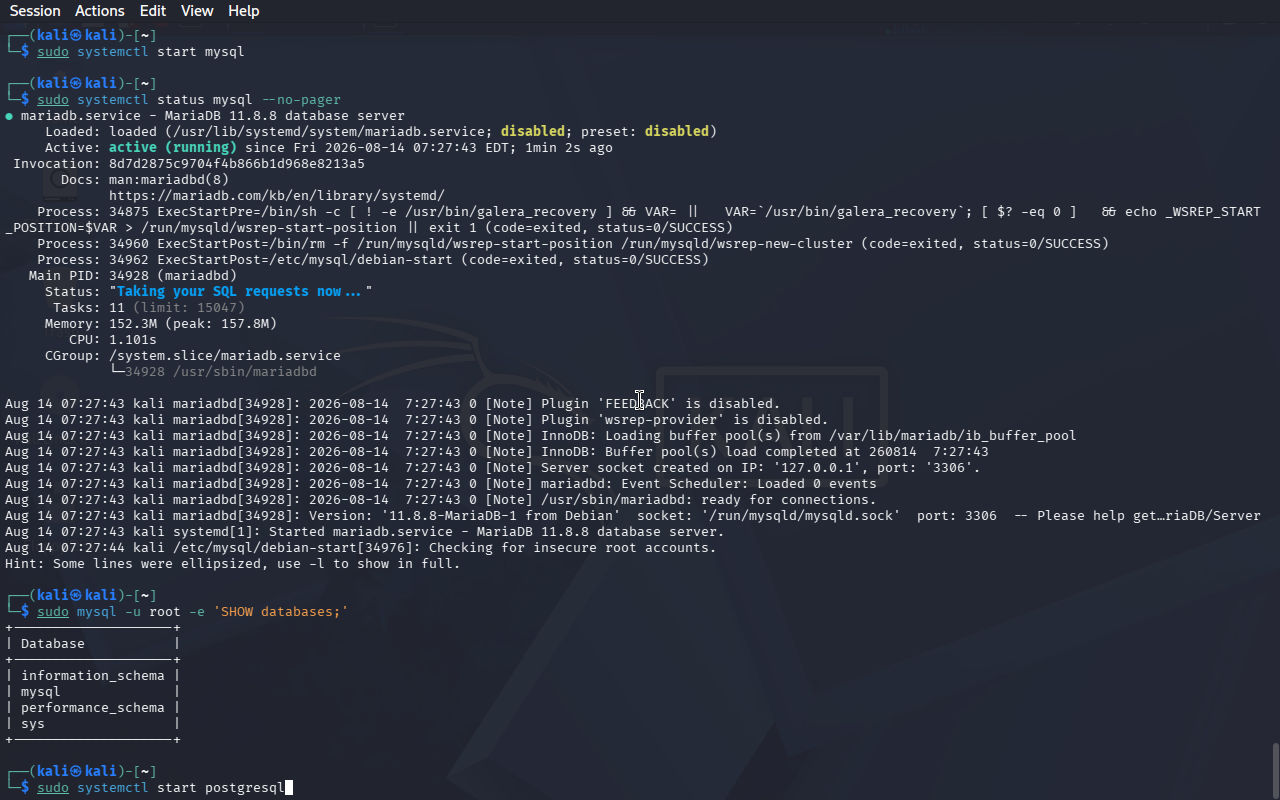Image resolution: width=1280 pixels, height=800 pixels.
Task: Click the CPU time '1.101s'
Action: tap(133, 340)
